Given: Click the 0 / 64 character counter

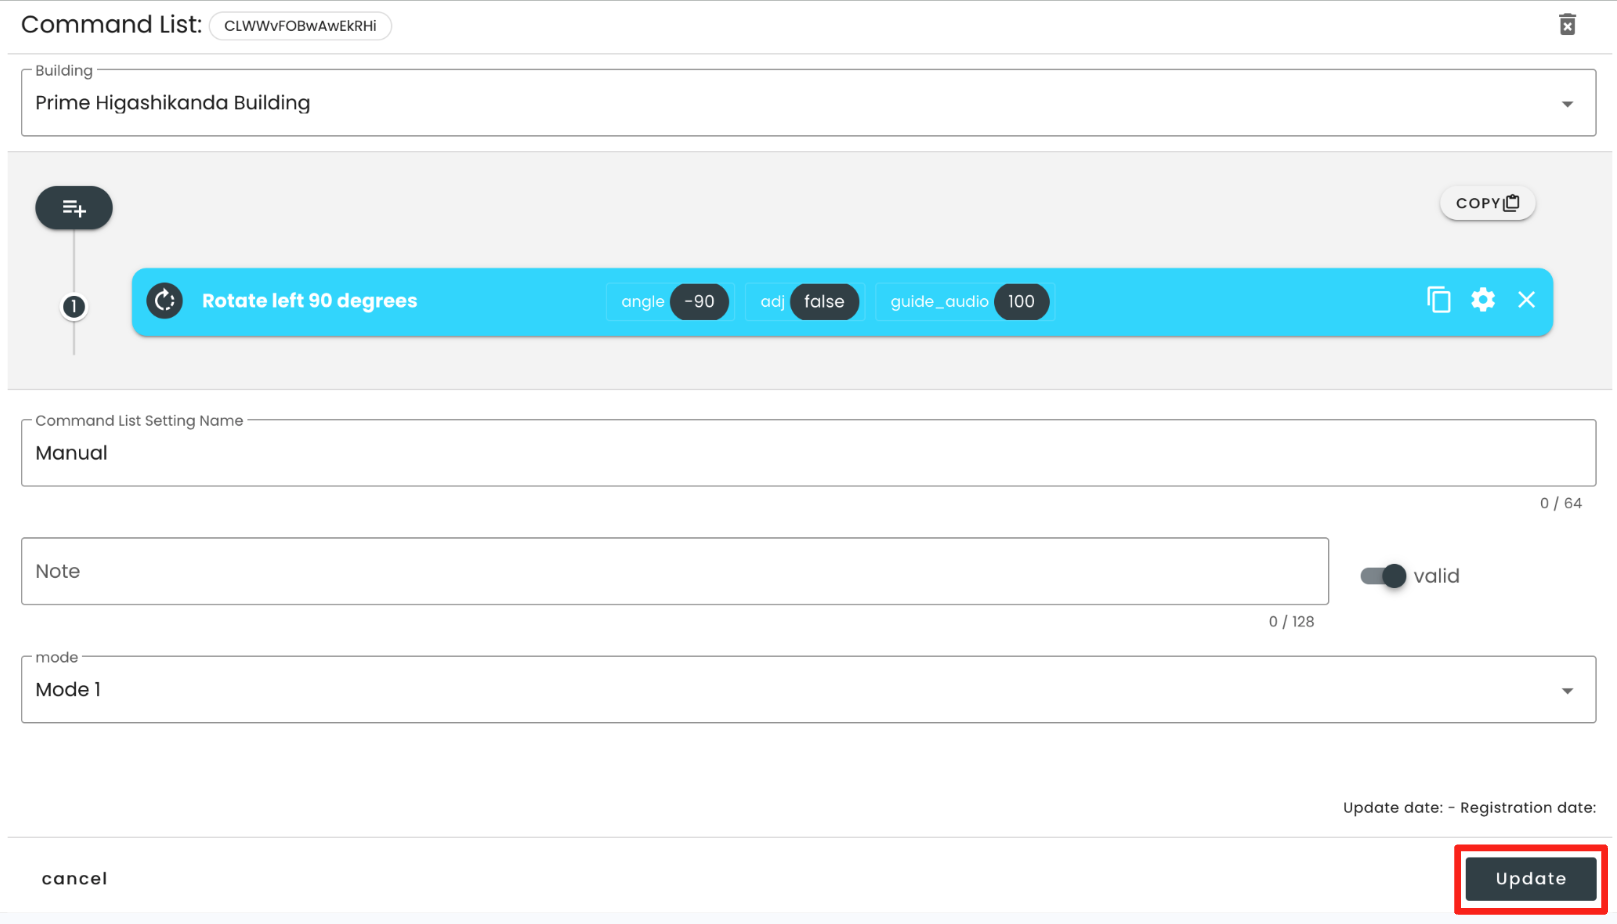Looking at the screenshot, I should tap(1561, 503).
